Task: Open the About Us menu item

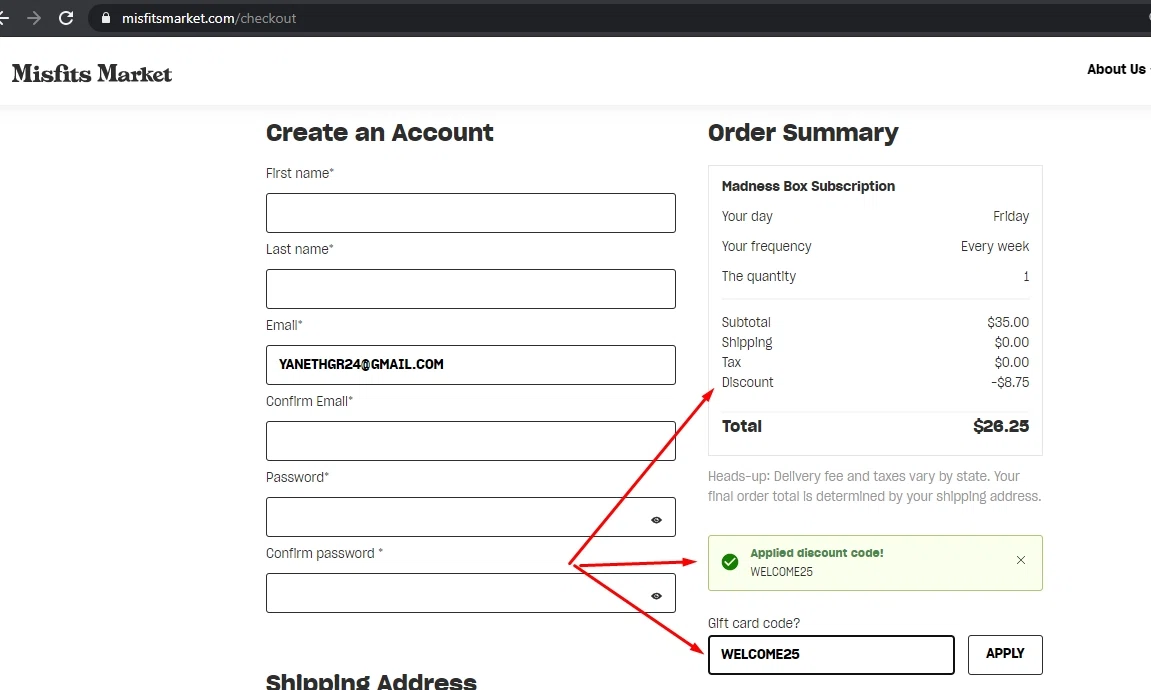Action: click(1116, 69)
